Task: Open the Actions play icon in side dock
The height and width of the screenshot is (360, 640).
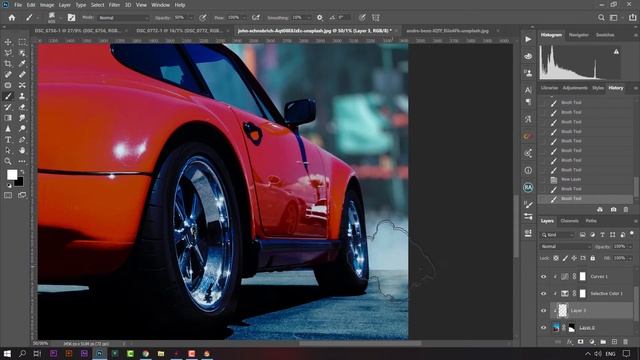Action: pos(528,39)
